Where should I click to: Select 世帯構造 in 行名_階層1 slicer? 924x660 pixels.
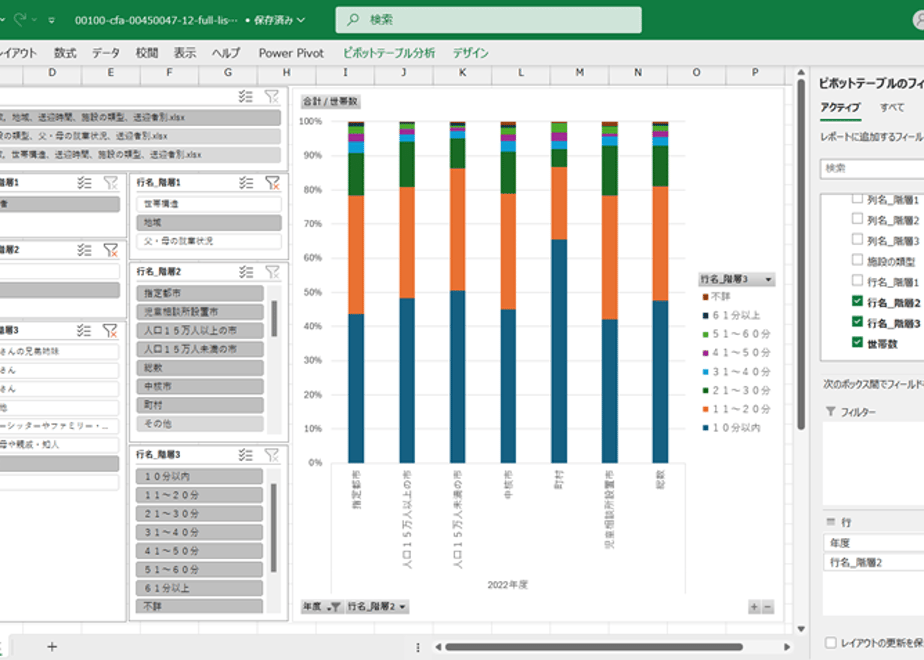click(x=209, y=204)
